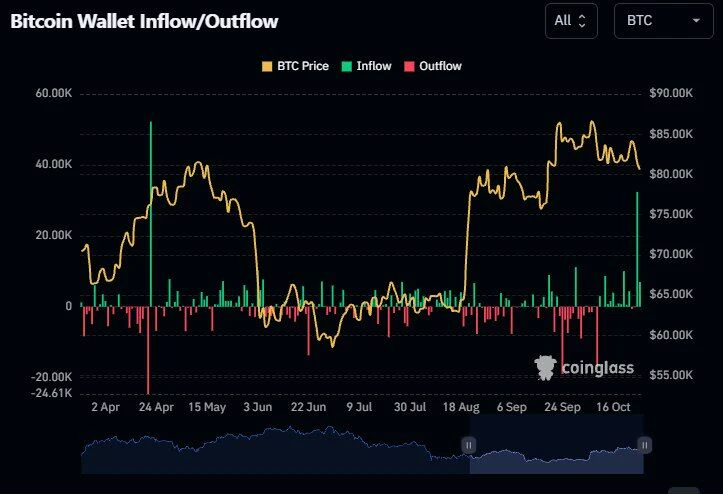Click the 24 Apr x-axis label
Screen dimensions: 723x494
[156, 407]
